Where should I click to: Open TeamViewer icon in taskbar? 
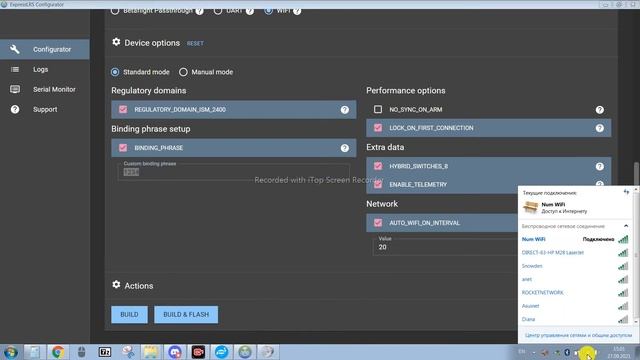pos(222,352)
